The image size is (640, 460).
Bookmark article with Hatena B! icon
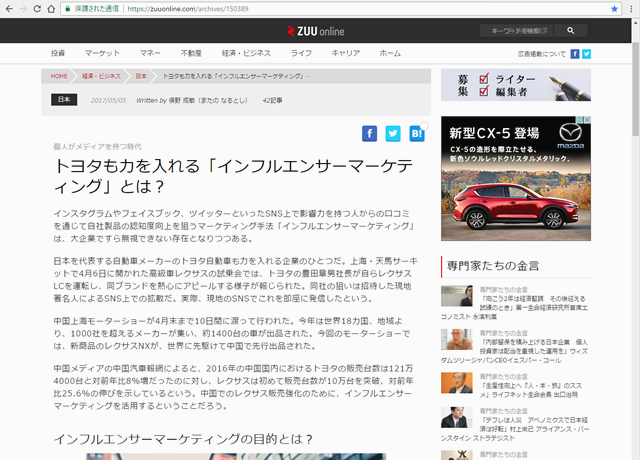tap(416, 133)
